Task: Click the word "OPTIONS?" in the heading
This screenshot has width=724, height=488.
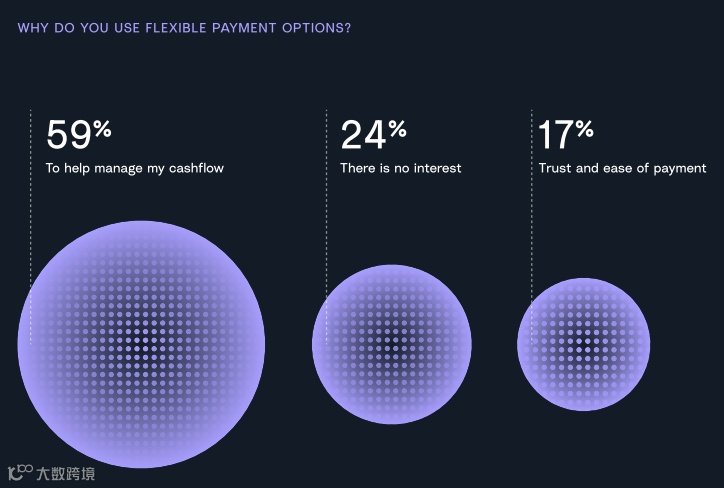Action: click(315, 27)
